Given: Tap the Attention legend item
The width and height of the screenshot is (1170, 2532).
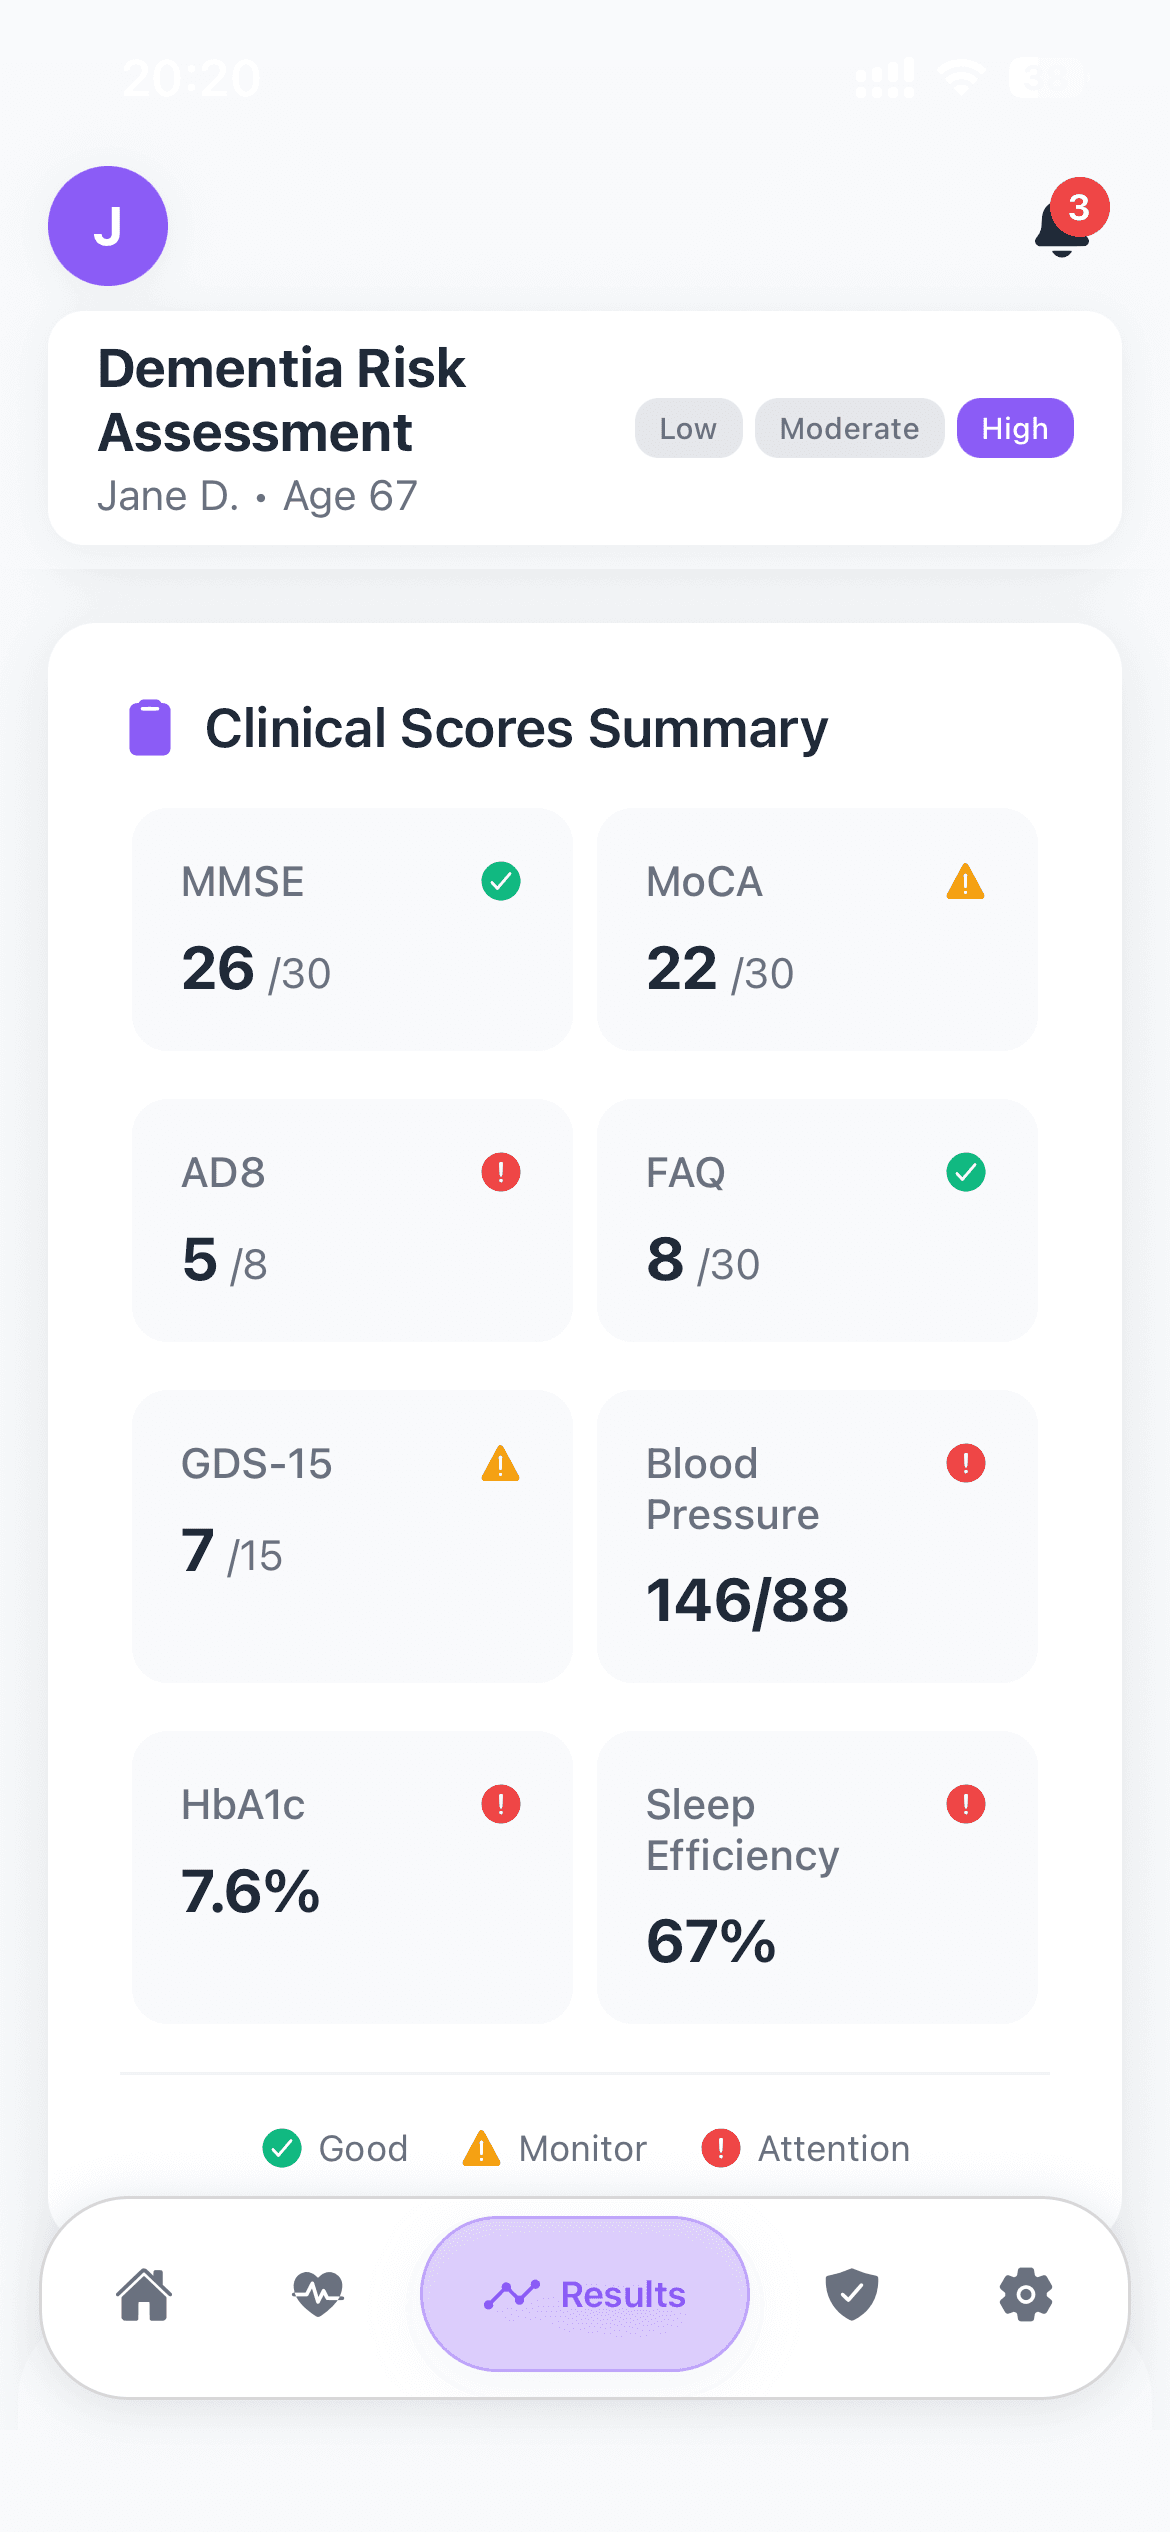Looking at the screenshot, I should [806, 2148].
